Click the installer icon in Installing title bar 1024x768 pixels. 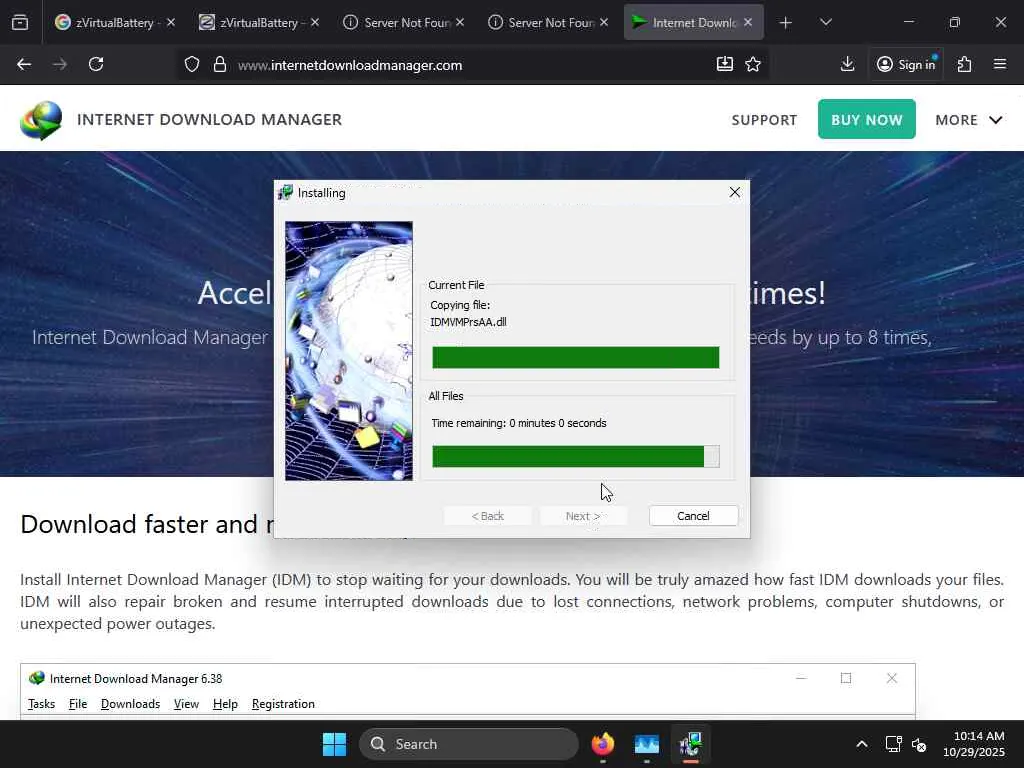coord(285,193)
